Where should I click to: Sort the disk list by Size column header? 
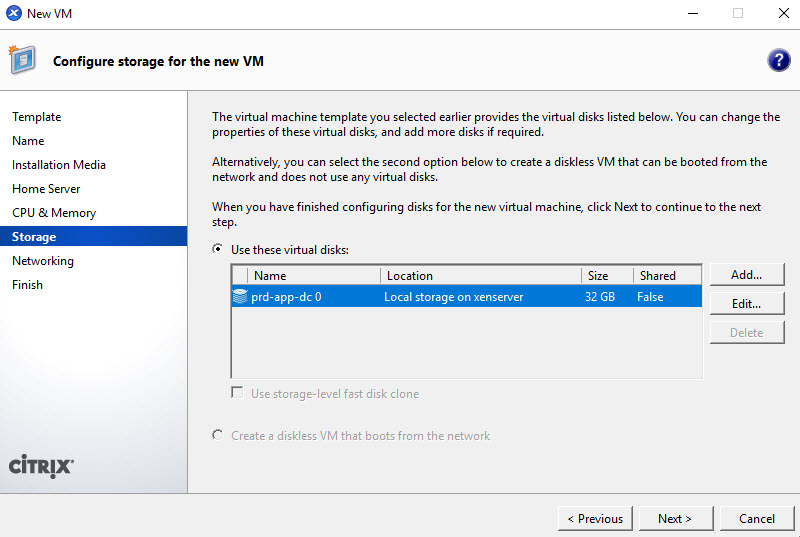point(606,275)
